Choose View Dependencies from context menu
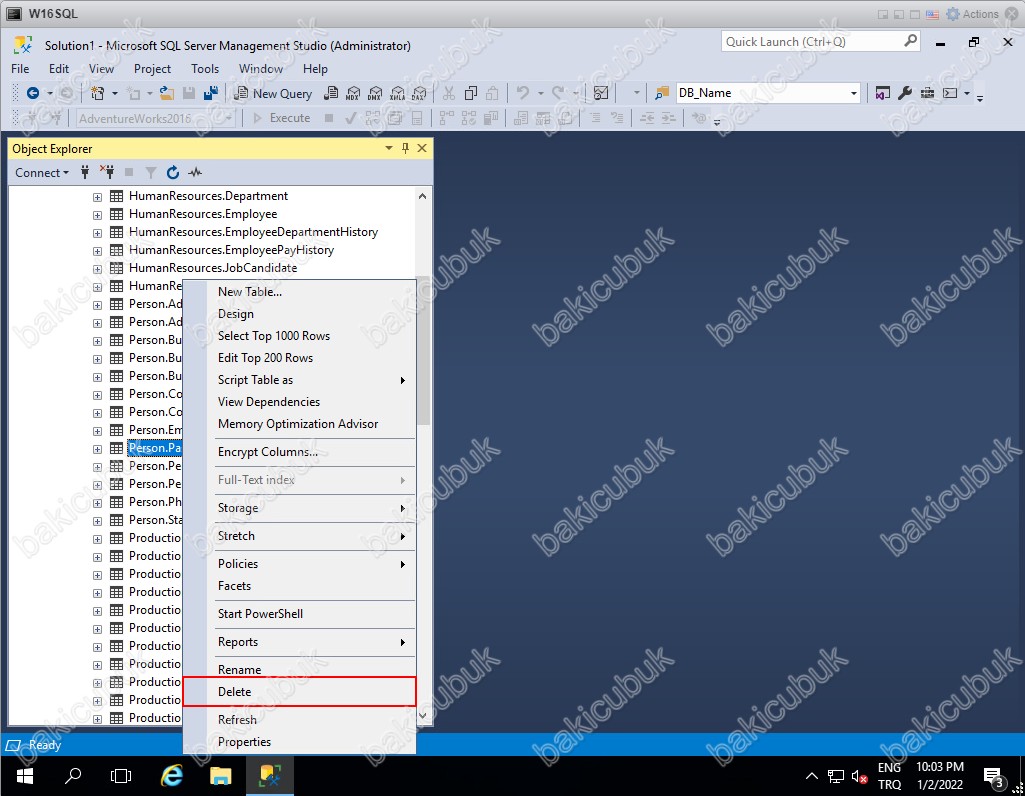Viewport: 1025px width, 796px height. tap(299, 402)
